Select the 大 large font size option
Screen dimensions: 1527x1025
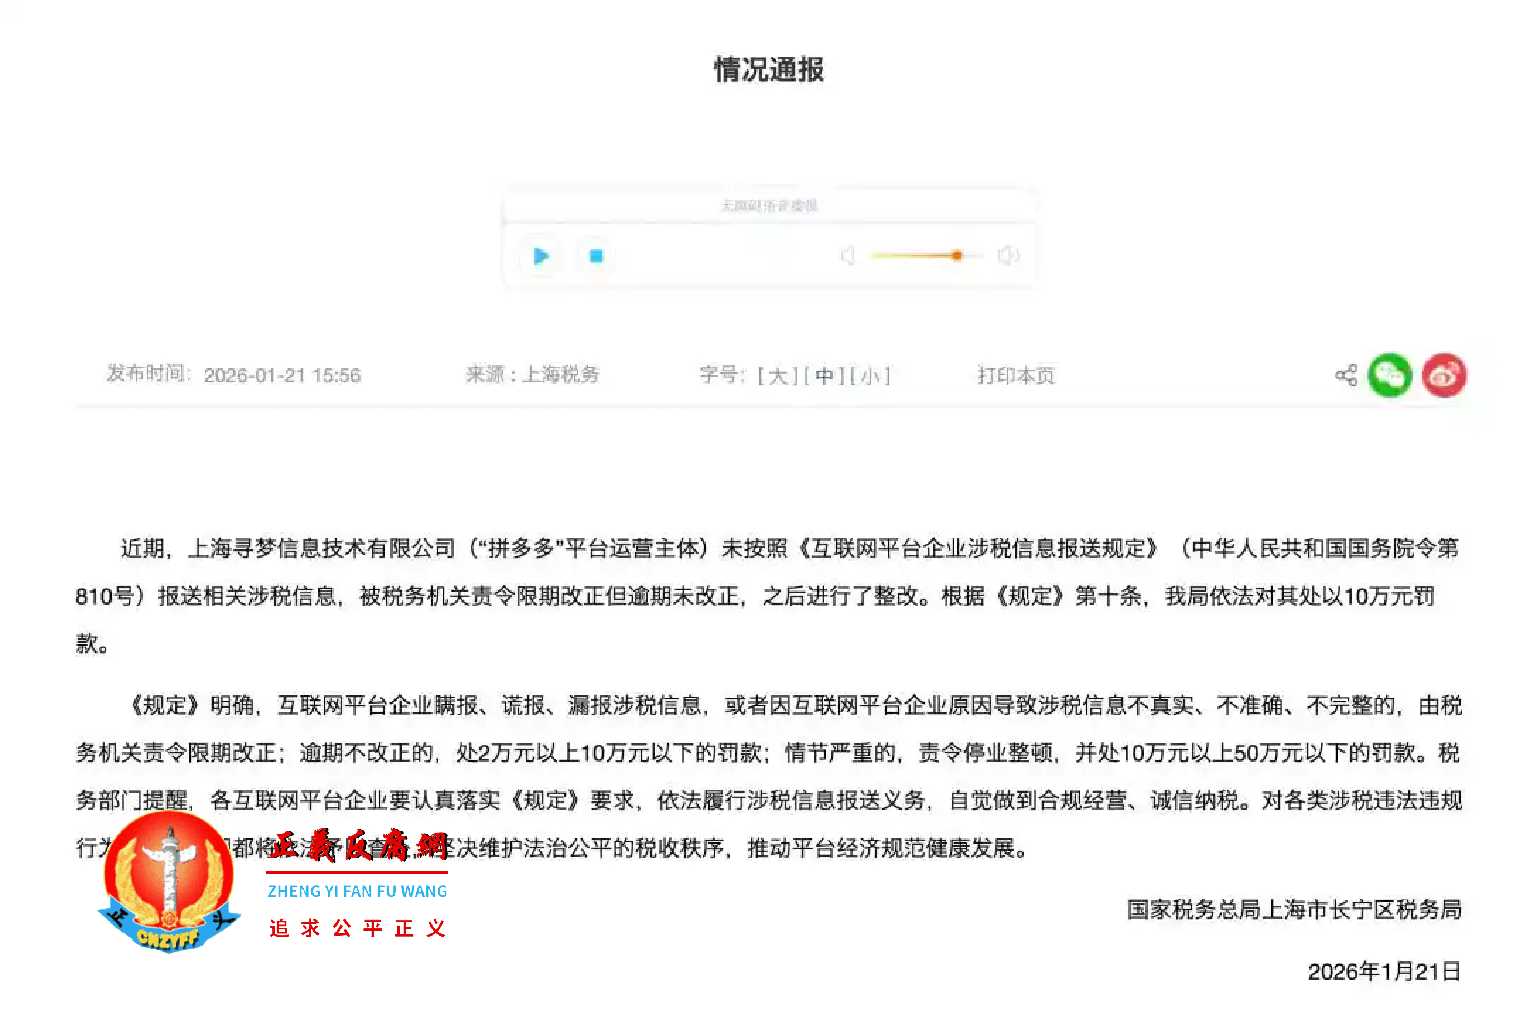click(x=778, y=376)
